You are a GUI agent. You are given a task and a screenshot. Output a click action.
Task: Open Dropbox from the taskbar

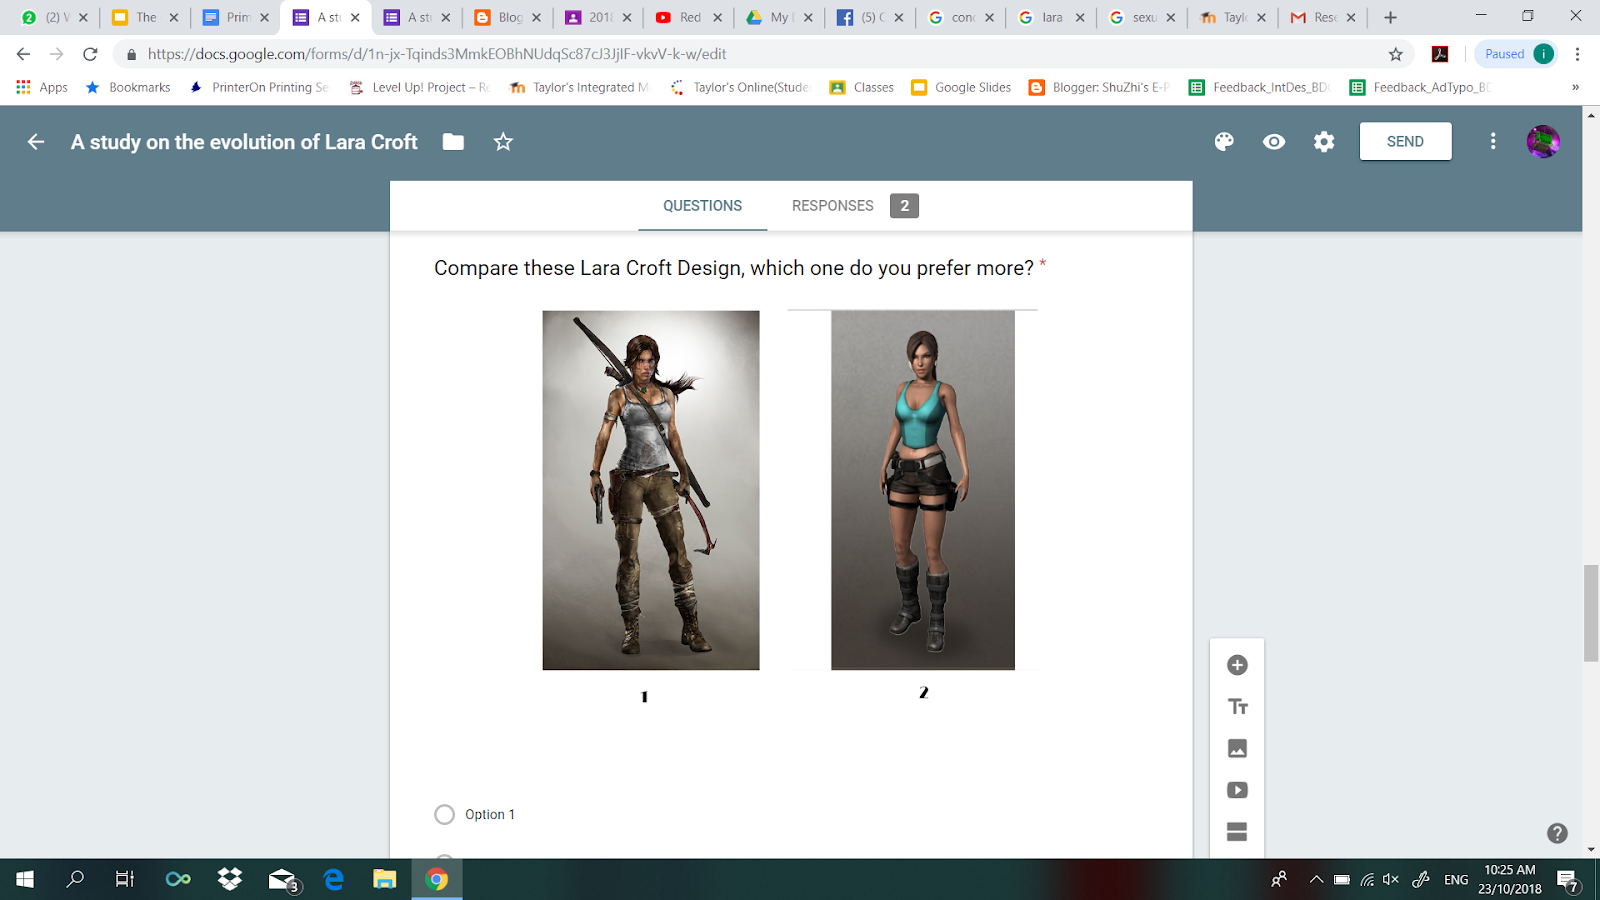[230, 879]
